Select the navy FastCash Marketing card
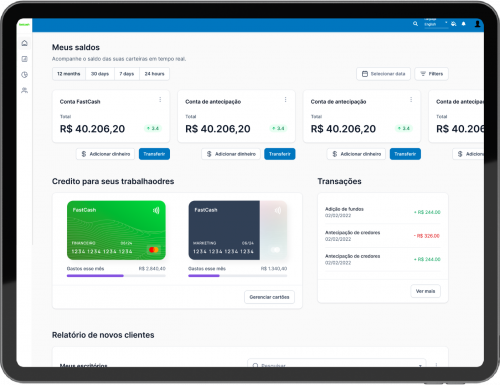 pos(238,230)
